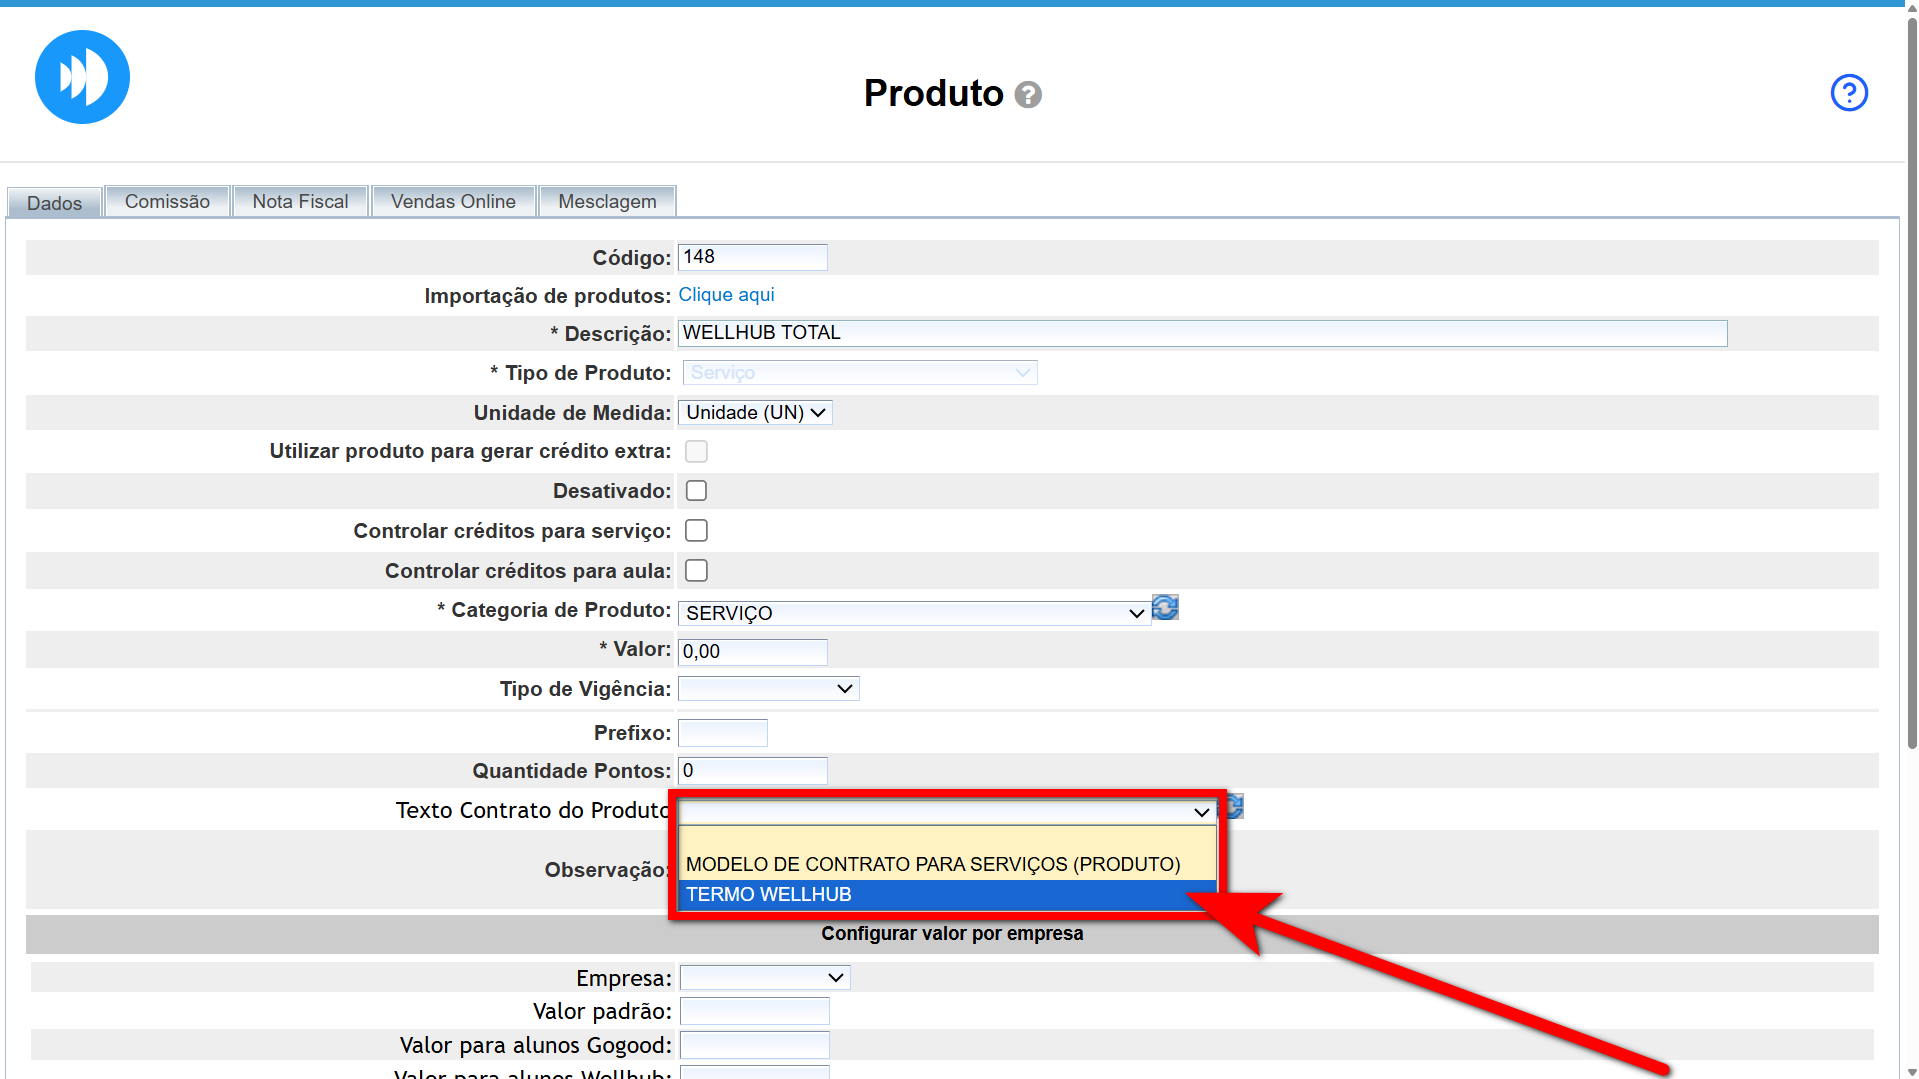Open the Nota Fiscal tab
The image size is (1919, 1079).
pyautogui.click(x=300, y=201)
